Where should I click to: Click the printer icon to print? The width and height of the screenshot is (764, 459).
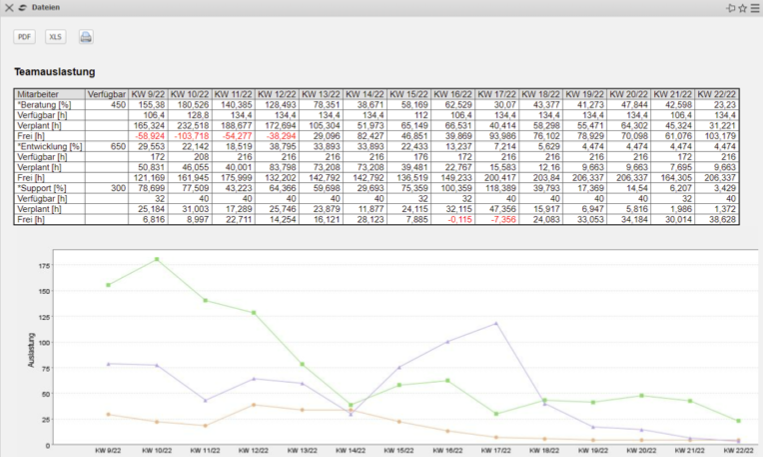[86, 37]
